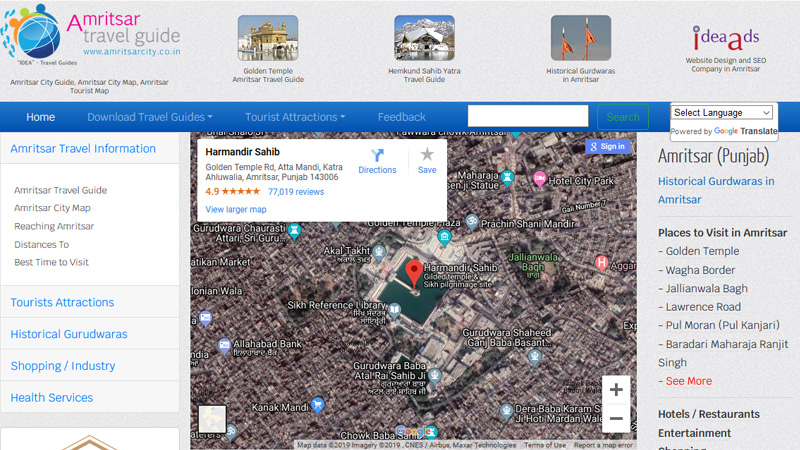Click the Report a map error link

point(603,445)
